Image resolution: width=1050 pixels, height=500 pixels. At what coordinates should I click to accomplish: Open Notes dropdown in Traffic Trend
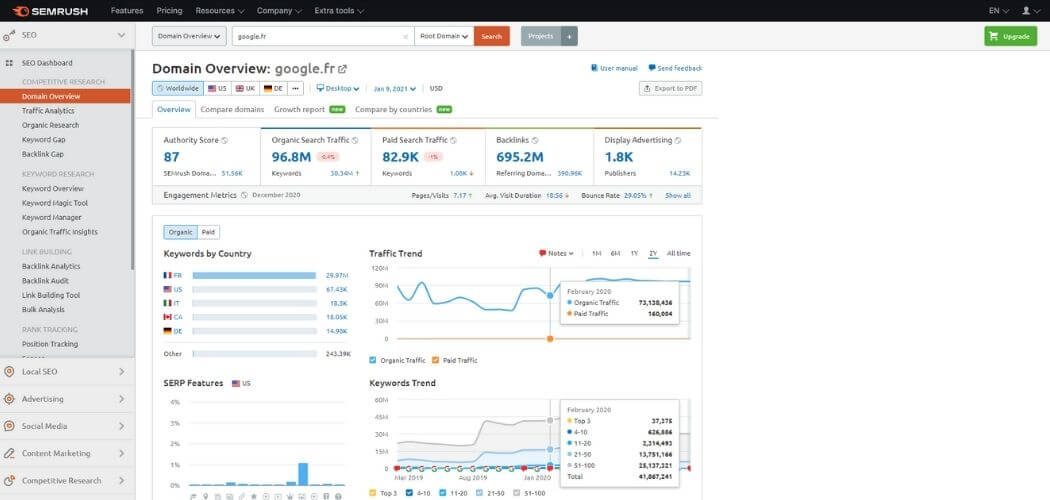click(556, 254)
